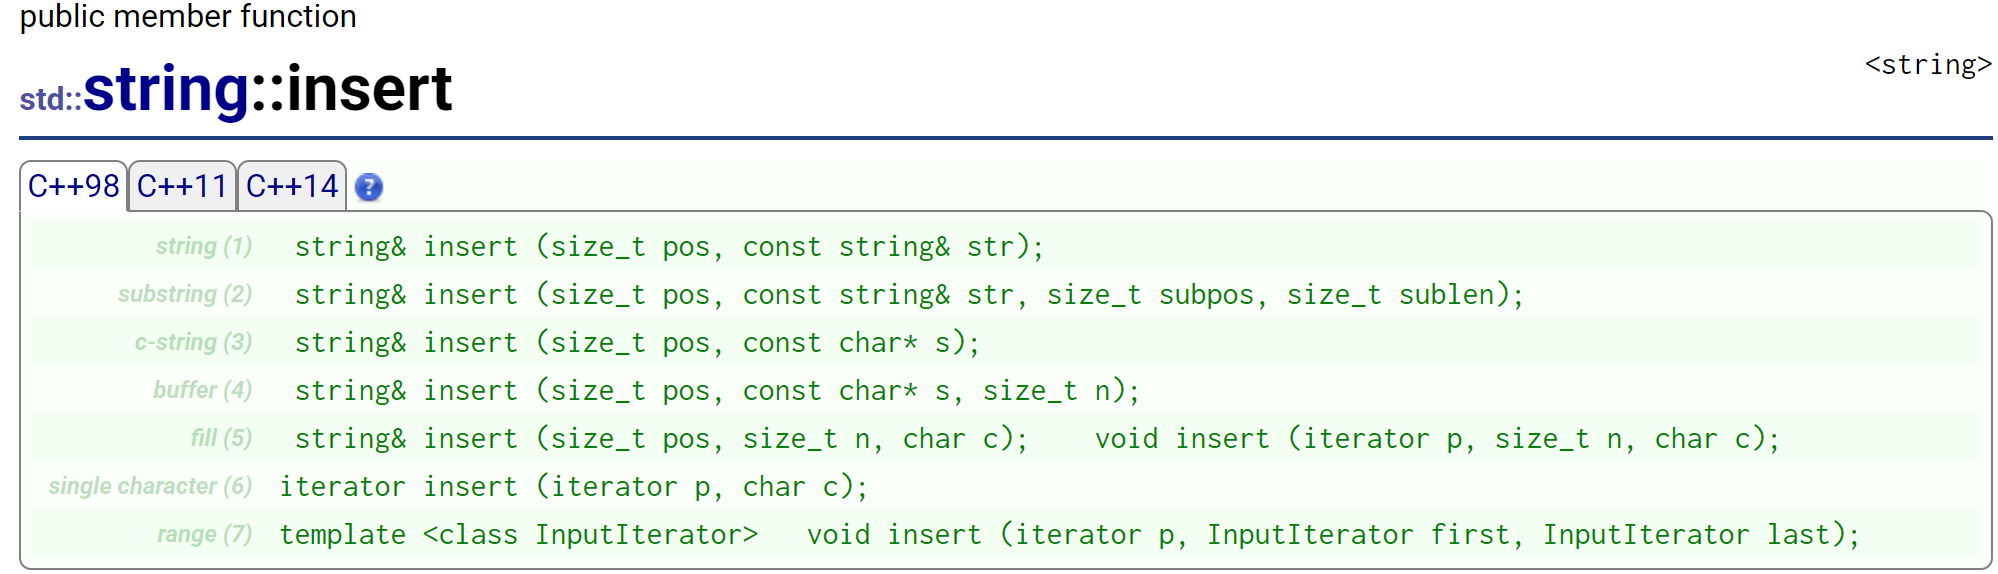Click the substring signature with subpos and sublen
Image resolution: width=1998 pixels, height=574 pixels.
coord(908,295)
